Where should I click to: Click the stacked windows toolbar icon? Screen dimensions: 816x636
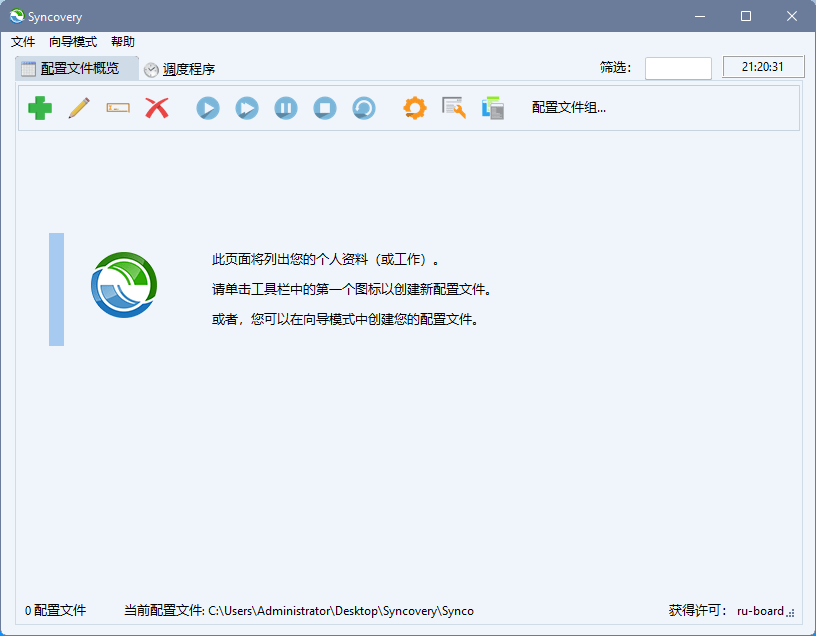coord(493,108)
